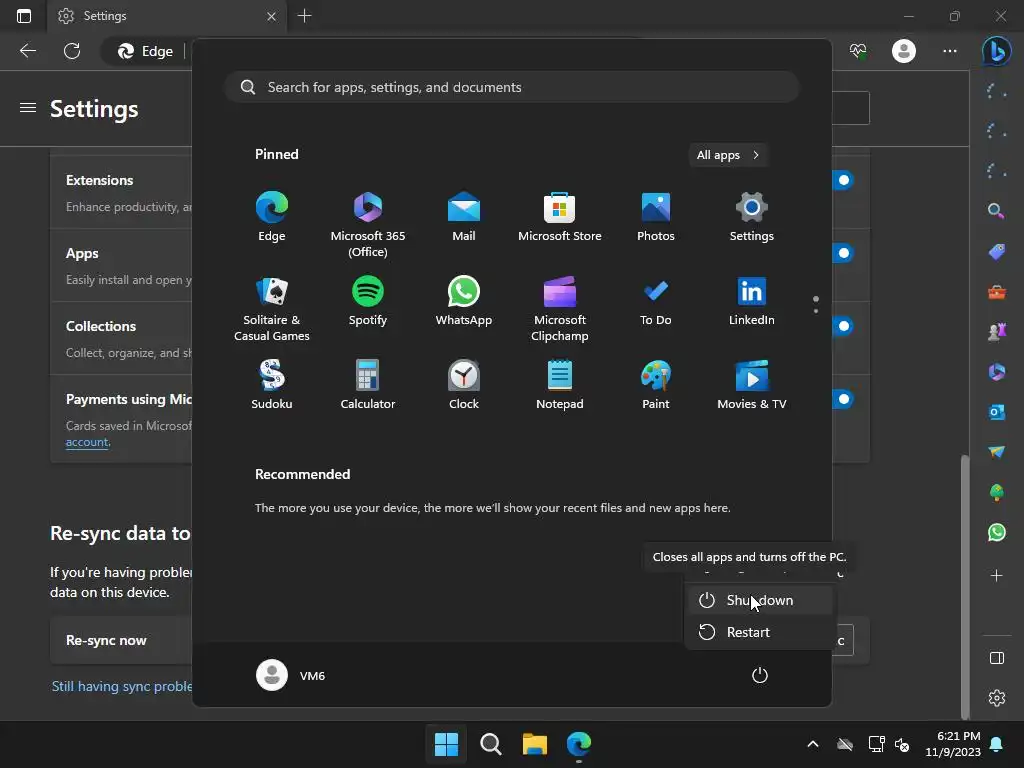Open Bing Copilot icon in Edge
Screen dimensions: 1024x768
click(x=996, y=51)
